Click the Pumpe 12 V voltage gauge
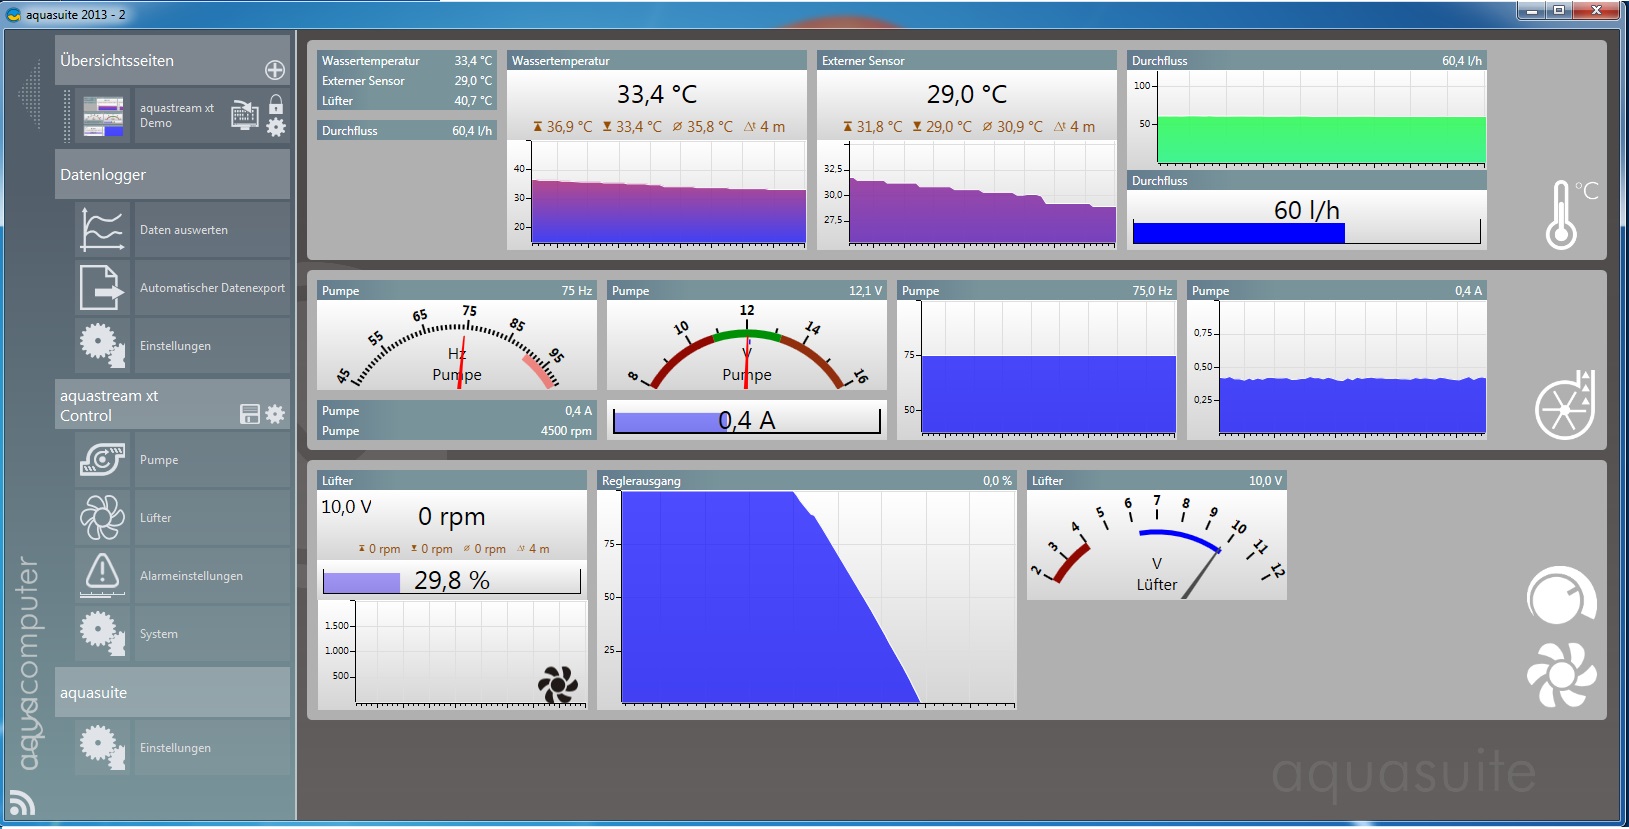Screen dimensions: 1629x829 point(747,345)
